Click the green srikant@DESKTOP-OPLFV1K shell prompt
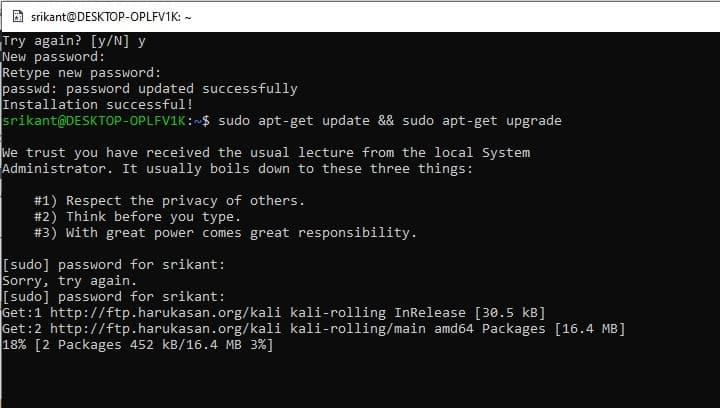720x408 pixels. coord(96,121)
